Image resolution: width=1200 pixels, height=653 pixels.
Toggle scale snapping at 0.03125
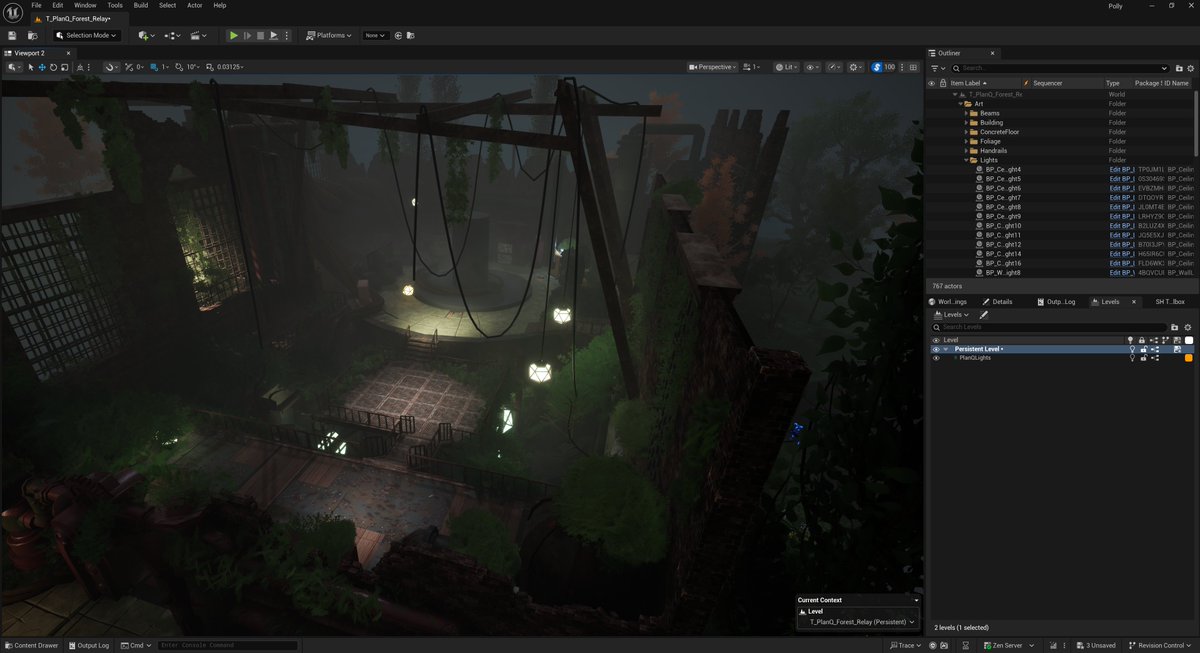click(208, 67)
